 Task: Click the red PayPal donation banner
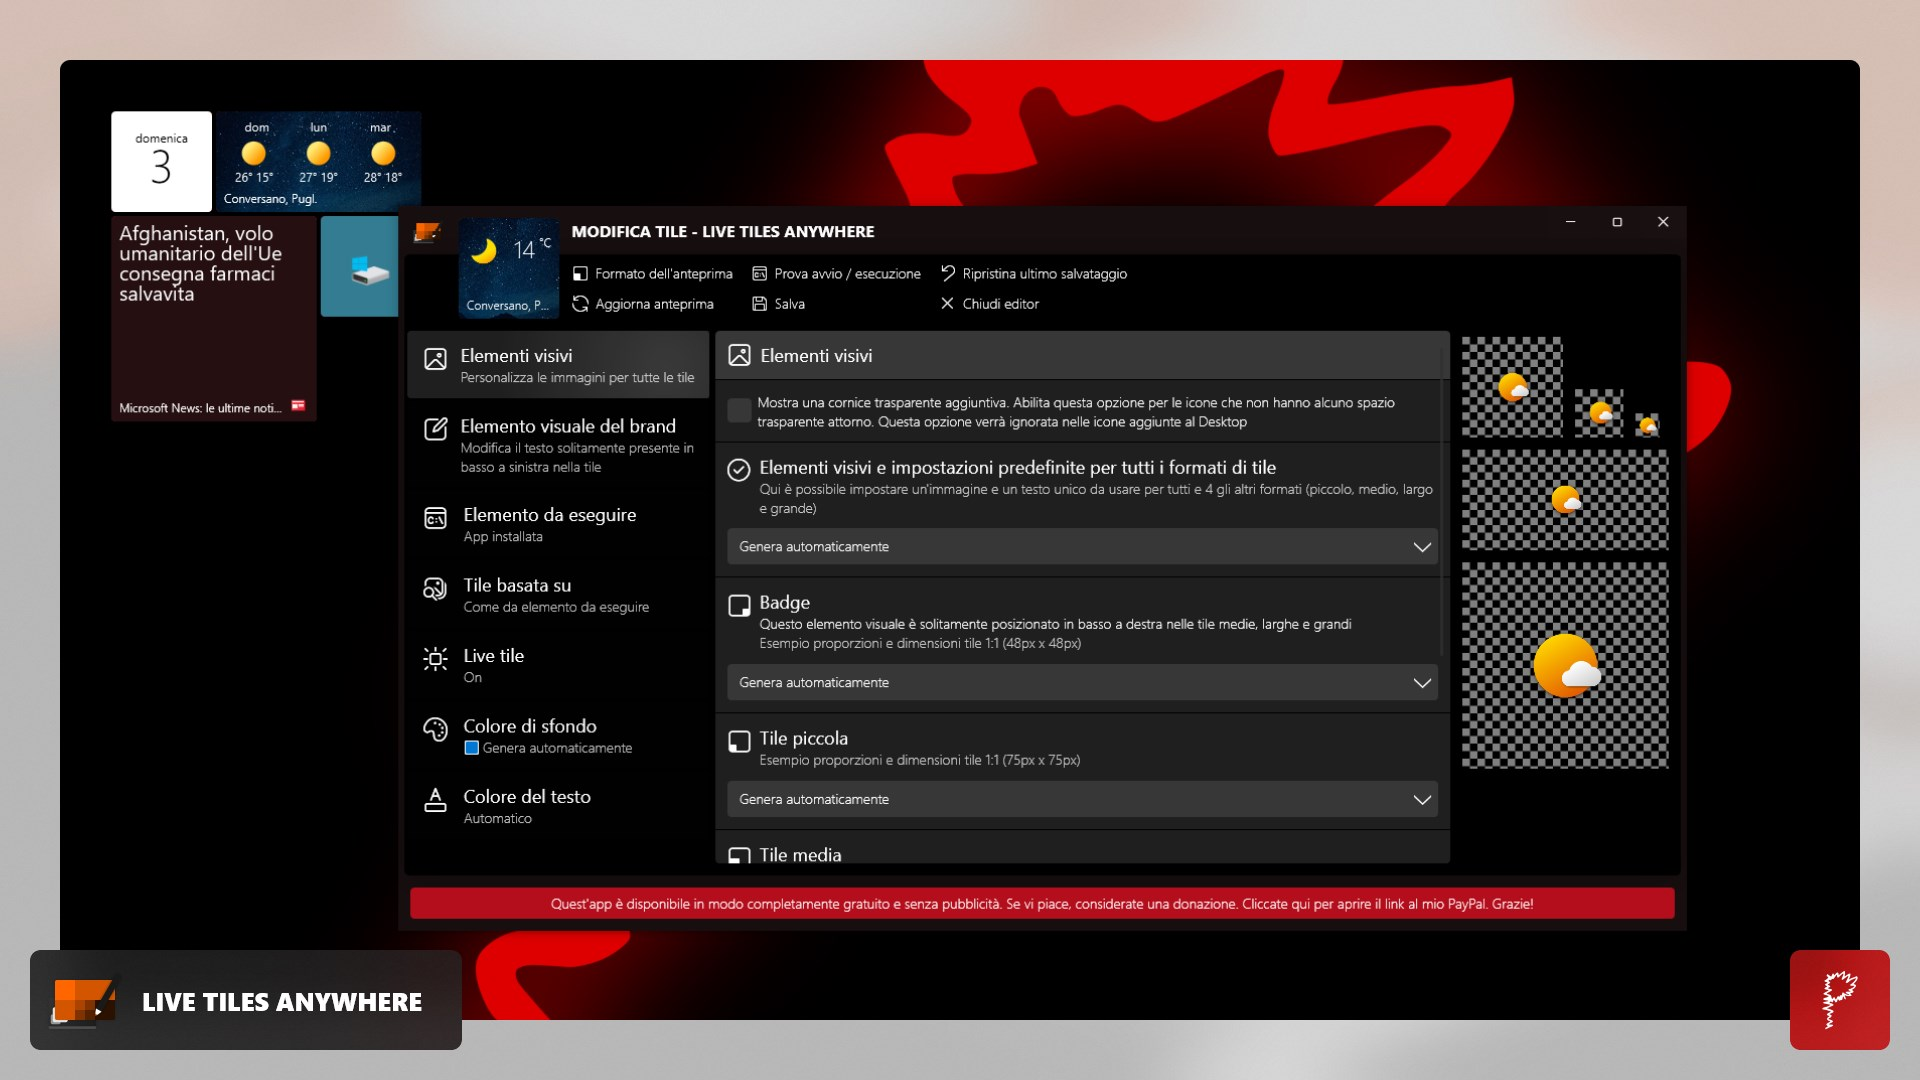(x=1041, y=904)
